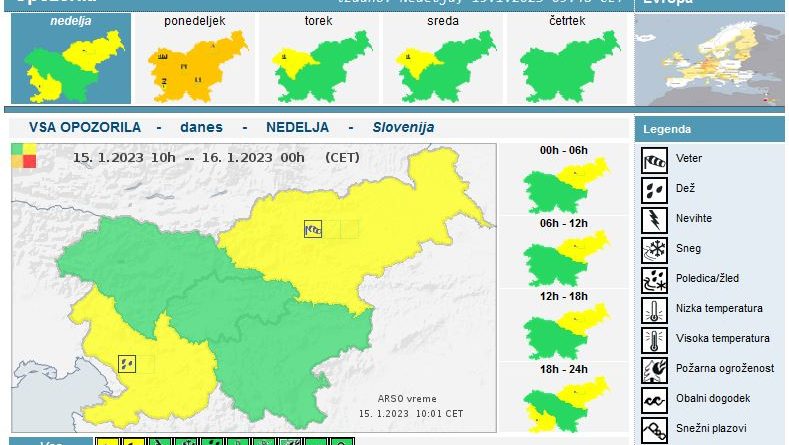Click the Slovenija heading link
789x445 pixels.
[404, 127]
